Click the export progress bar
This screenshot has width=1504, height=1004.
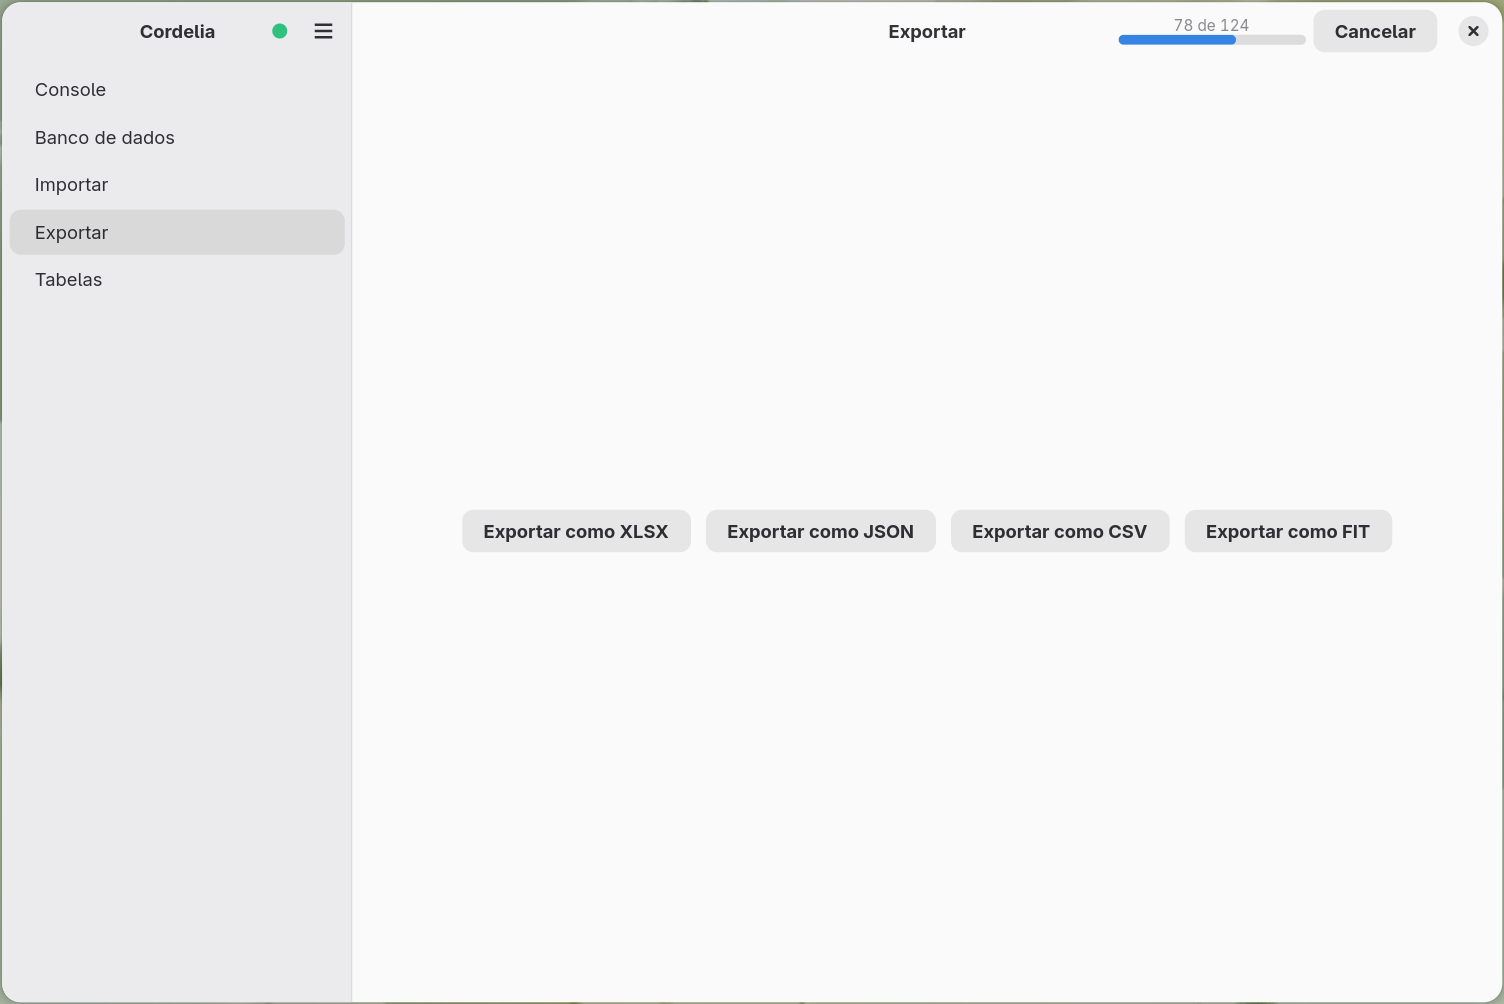pyautogui.click(x=1212, y=40)
